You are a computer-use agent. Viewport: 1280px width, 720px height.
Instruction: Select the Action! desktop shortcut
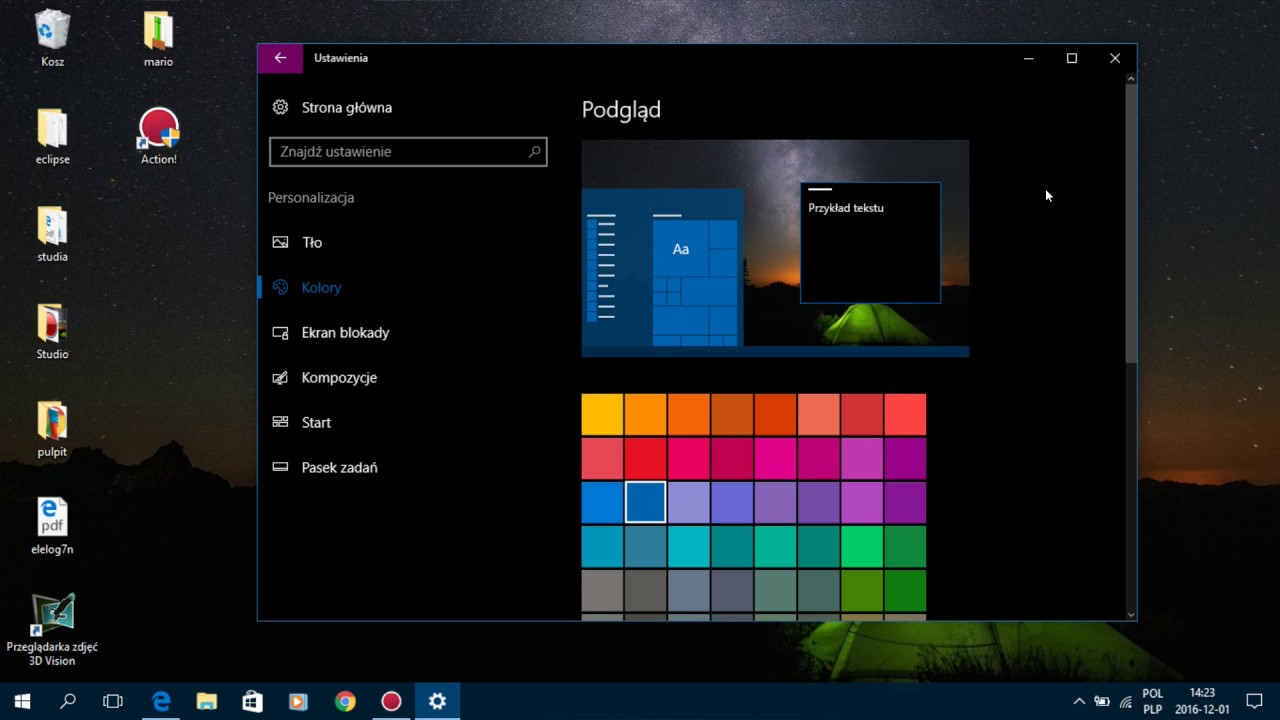(158, 136)
